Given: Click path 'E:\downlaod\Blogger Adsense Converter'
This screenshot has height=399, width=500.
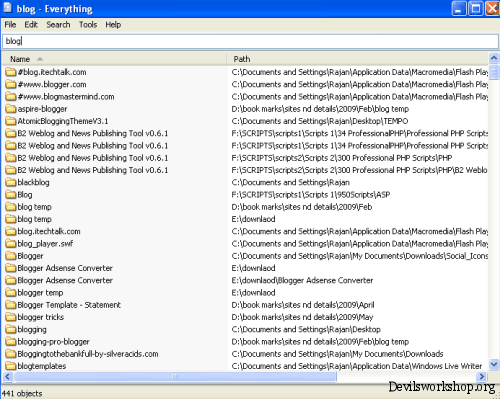Looking at the screenshot, I should coord(302,280).
